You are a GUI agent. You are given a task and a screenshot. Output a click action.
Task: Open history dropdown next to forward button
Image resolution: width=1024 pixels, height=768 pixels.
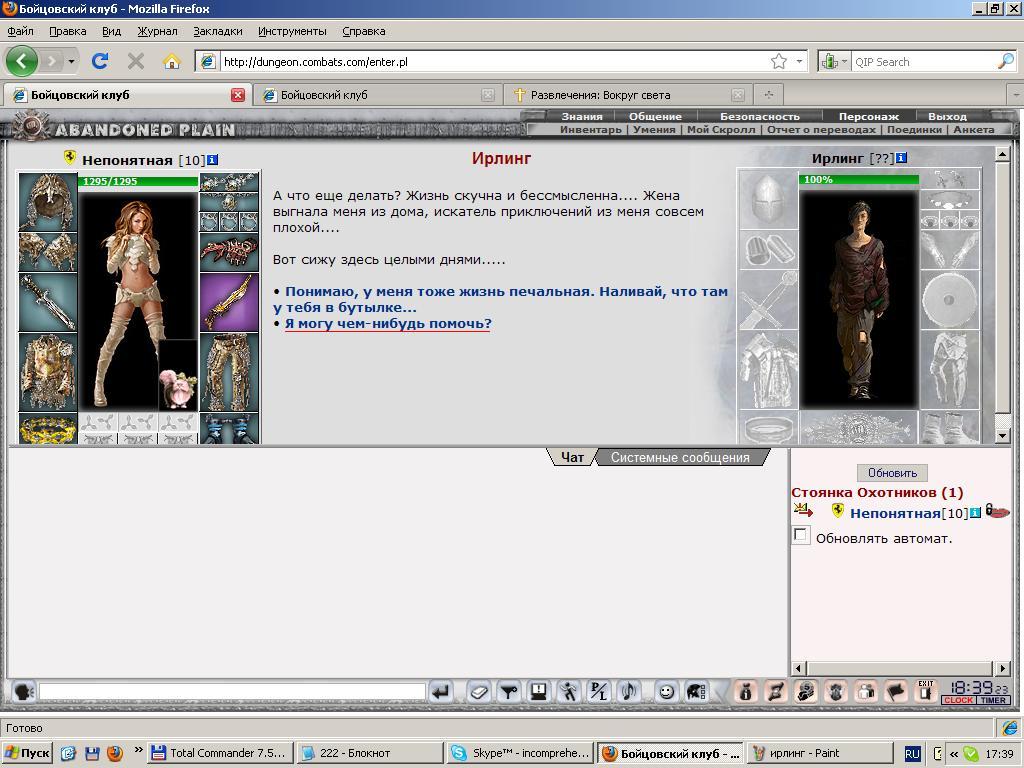point(71,61)
